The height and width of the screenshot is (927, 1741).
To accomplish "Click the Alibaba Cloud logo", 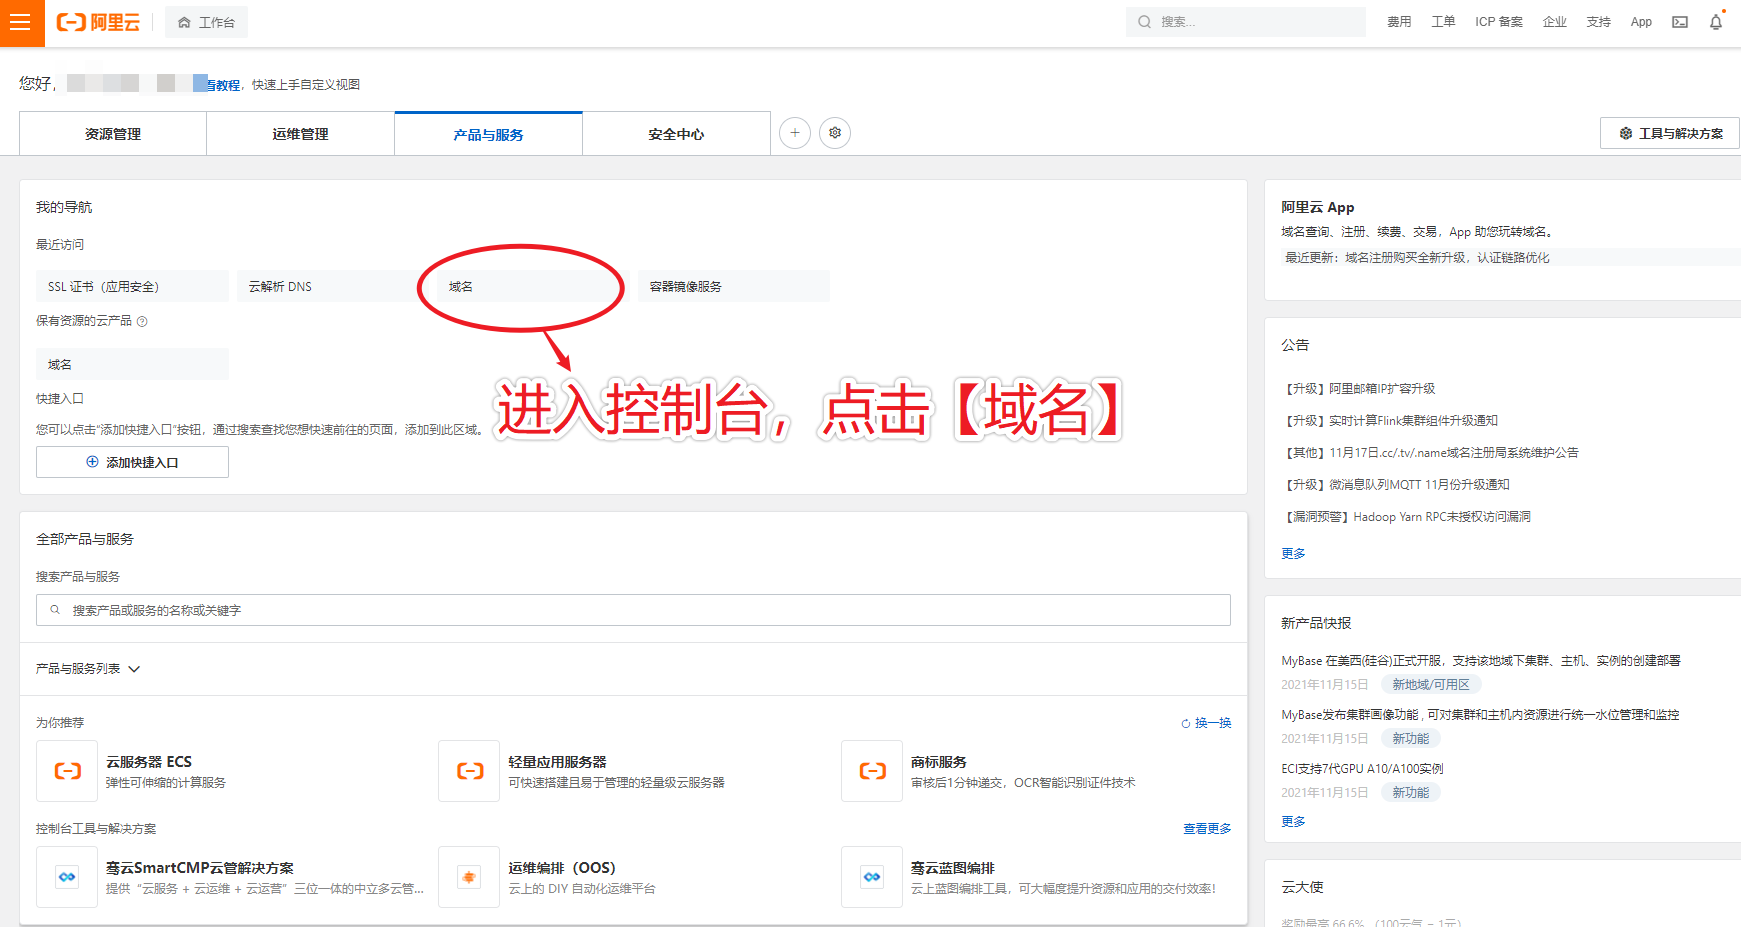I will pyautogui.click(x=98, y=22).
